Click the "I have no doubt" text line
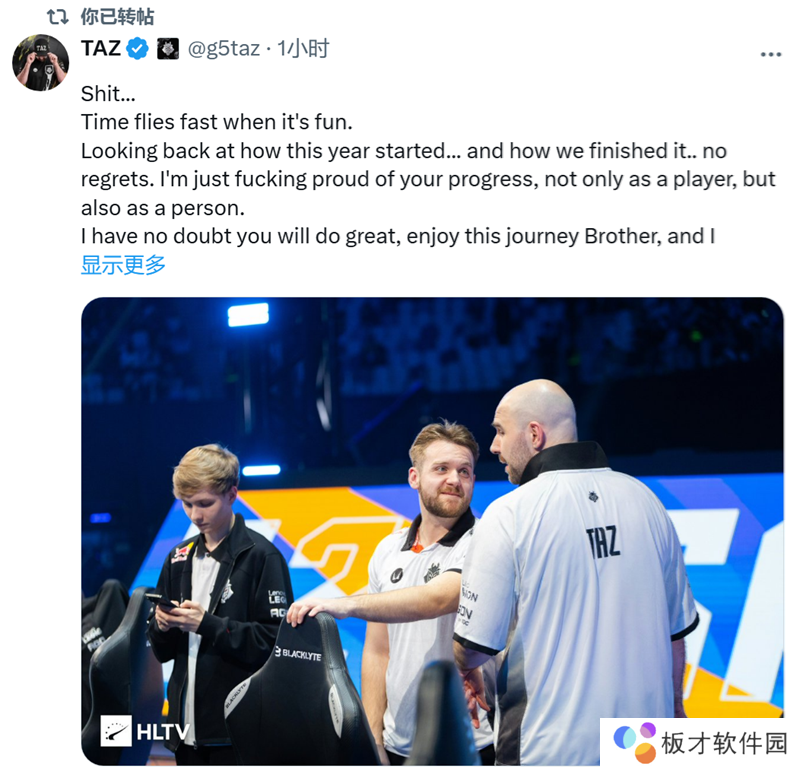Screen dimensions: 800x768 point(397,236)
